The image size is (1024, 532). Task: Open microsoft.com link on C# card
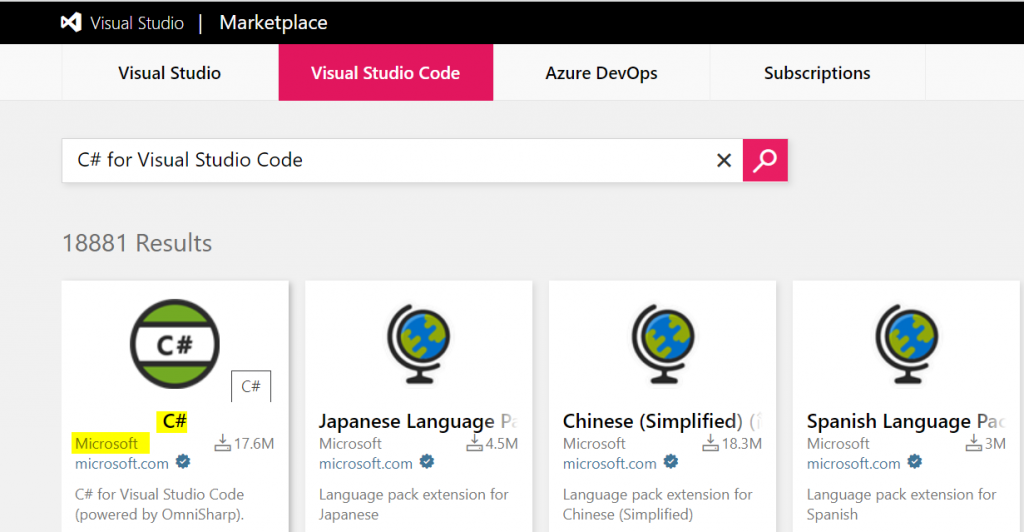pyautogui.click(x=121, y=464)
